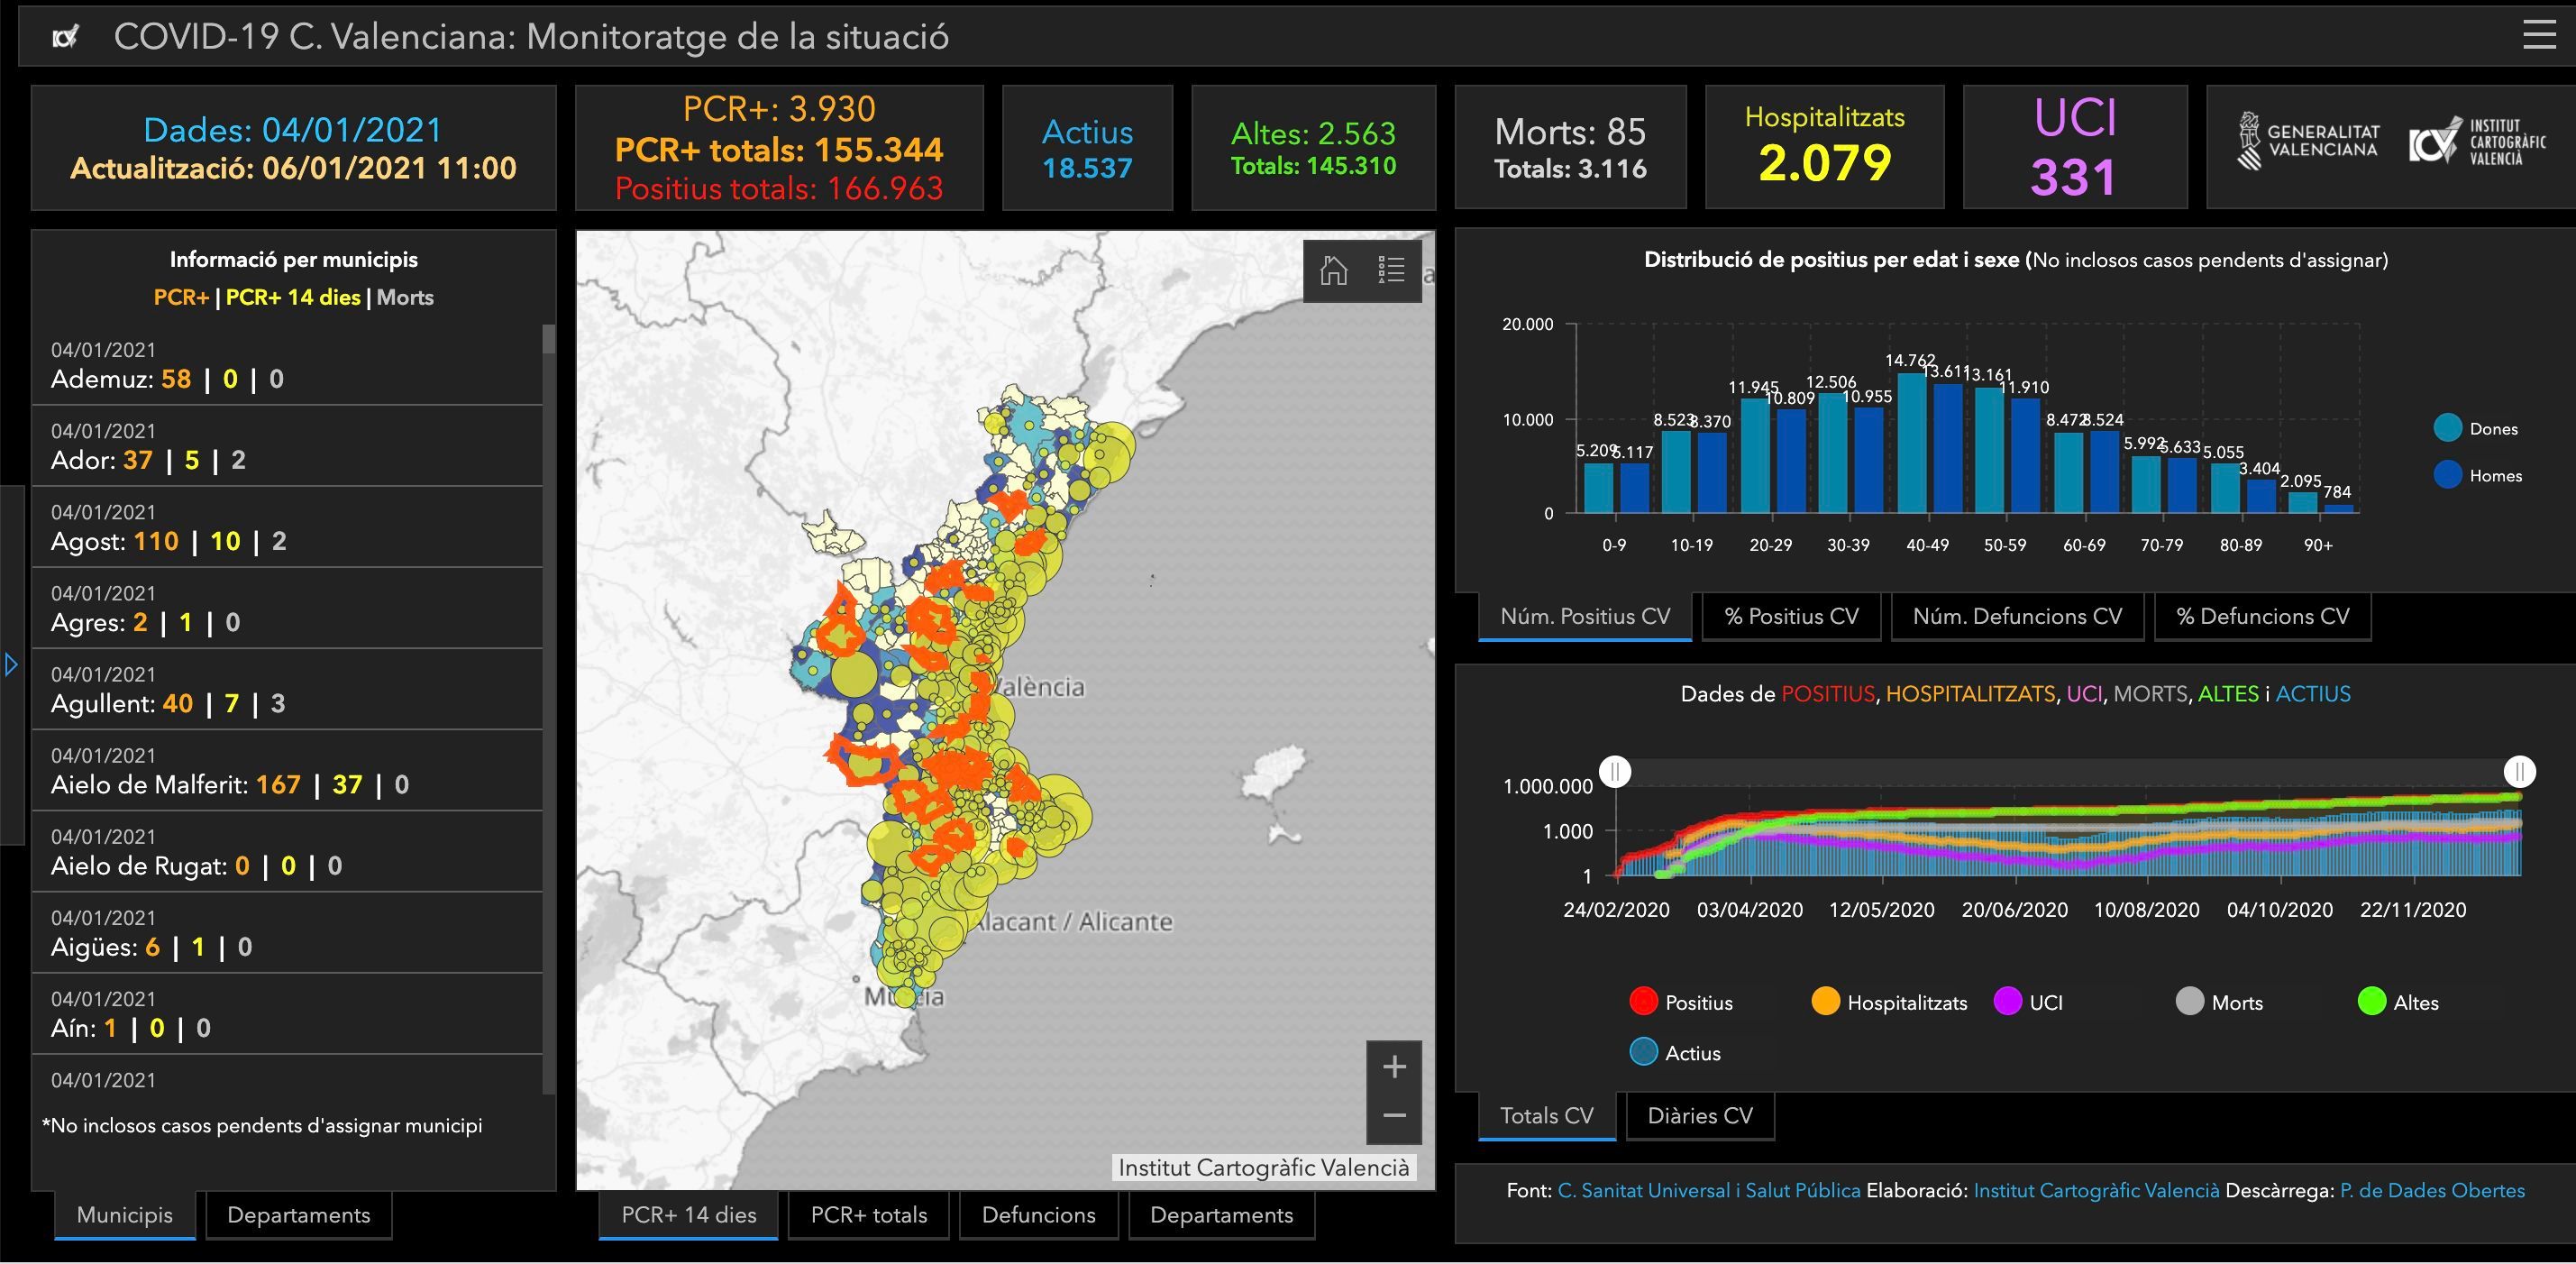Select the Ademuz row in list
The height and width of the screenshot is (1264, 2576).
tap(287, 365)
